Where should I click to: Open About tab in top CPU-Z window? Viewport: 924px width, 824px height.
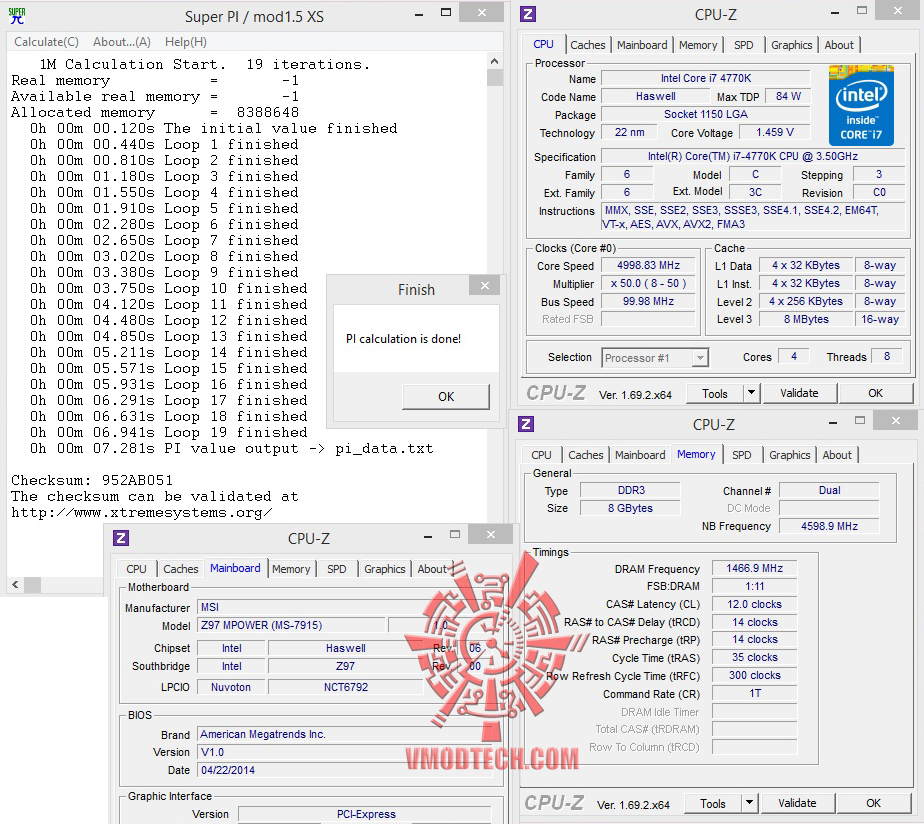pyautogui.click(x=839, y=45)
